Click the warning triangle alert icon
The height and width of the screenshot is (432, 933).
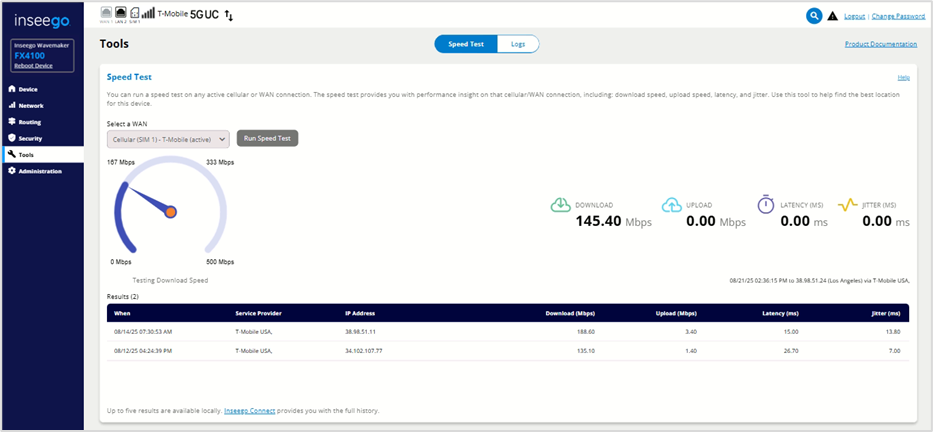point(832,16)
